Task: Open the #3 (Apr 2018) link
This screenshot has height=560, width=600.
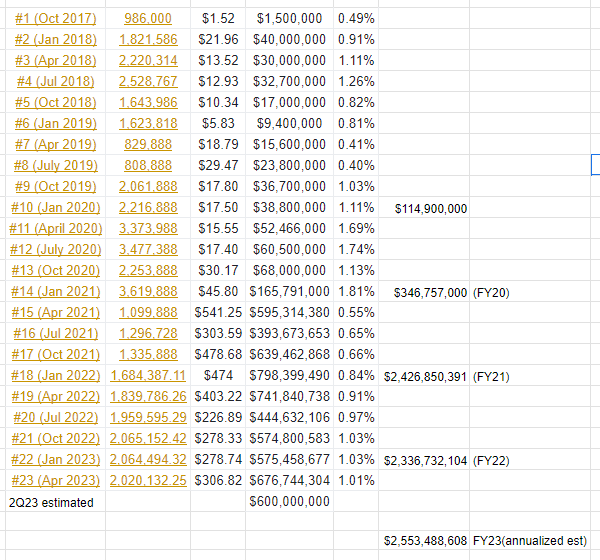Action: click(x=55, y=60)
